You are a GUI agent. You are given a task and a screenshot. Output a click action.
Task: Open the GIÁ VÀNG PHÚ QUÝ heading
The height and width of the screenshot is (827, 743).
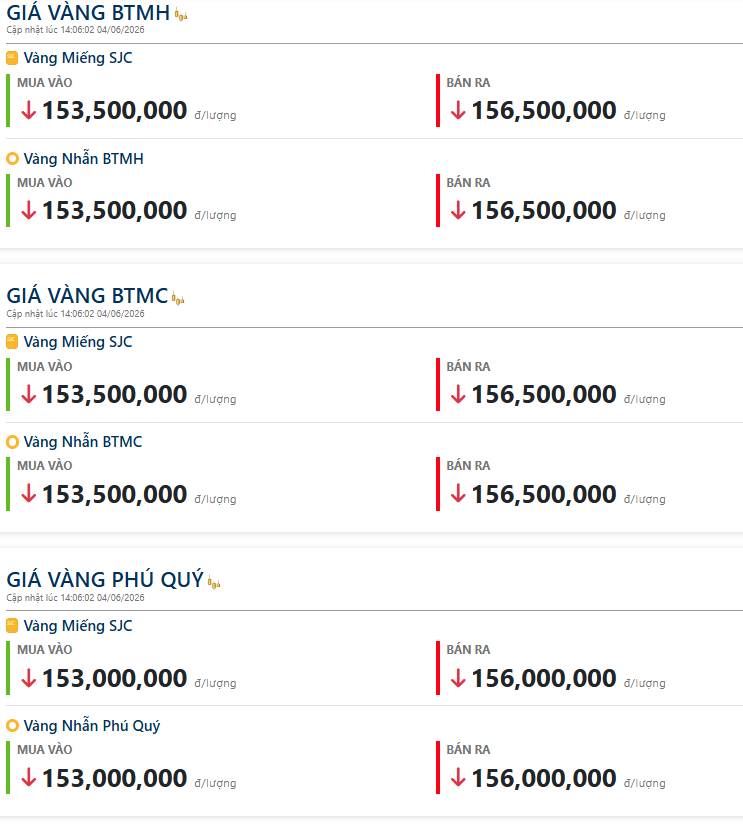point(105,580)
